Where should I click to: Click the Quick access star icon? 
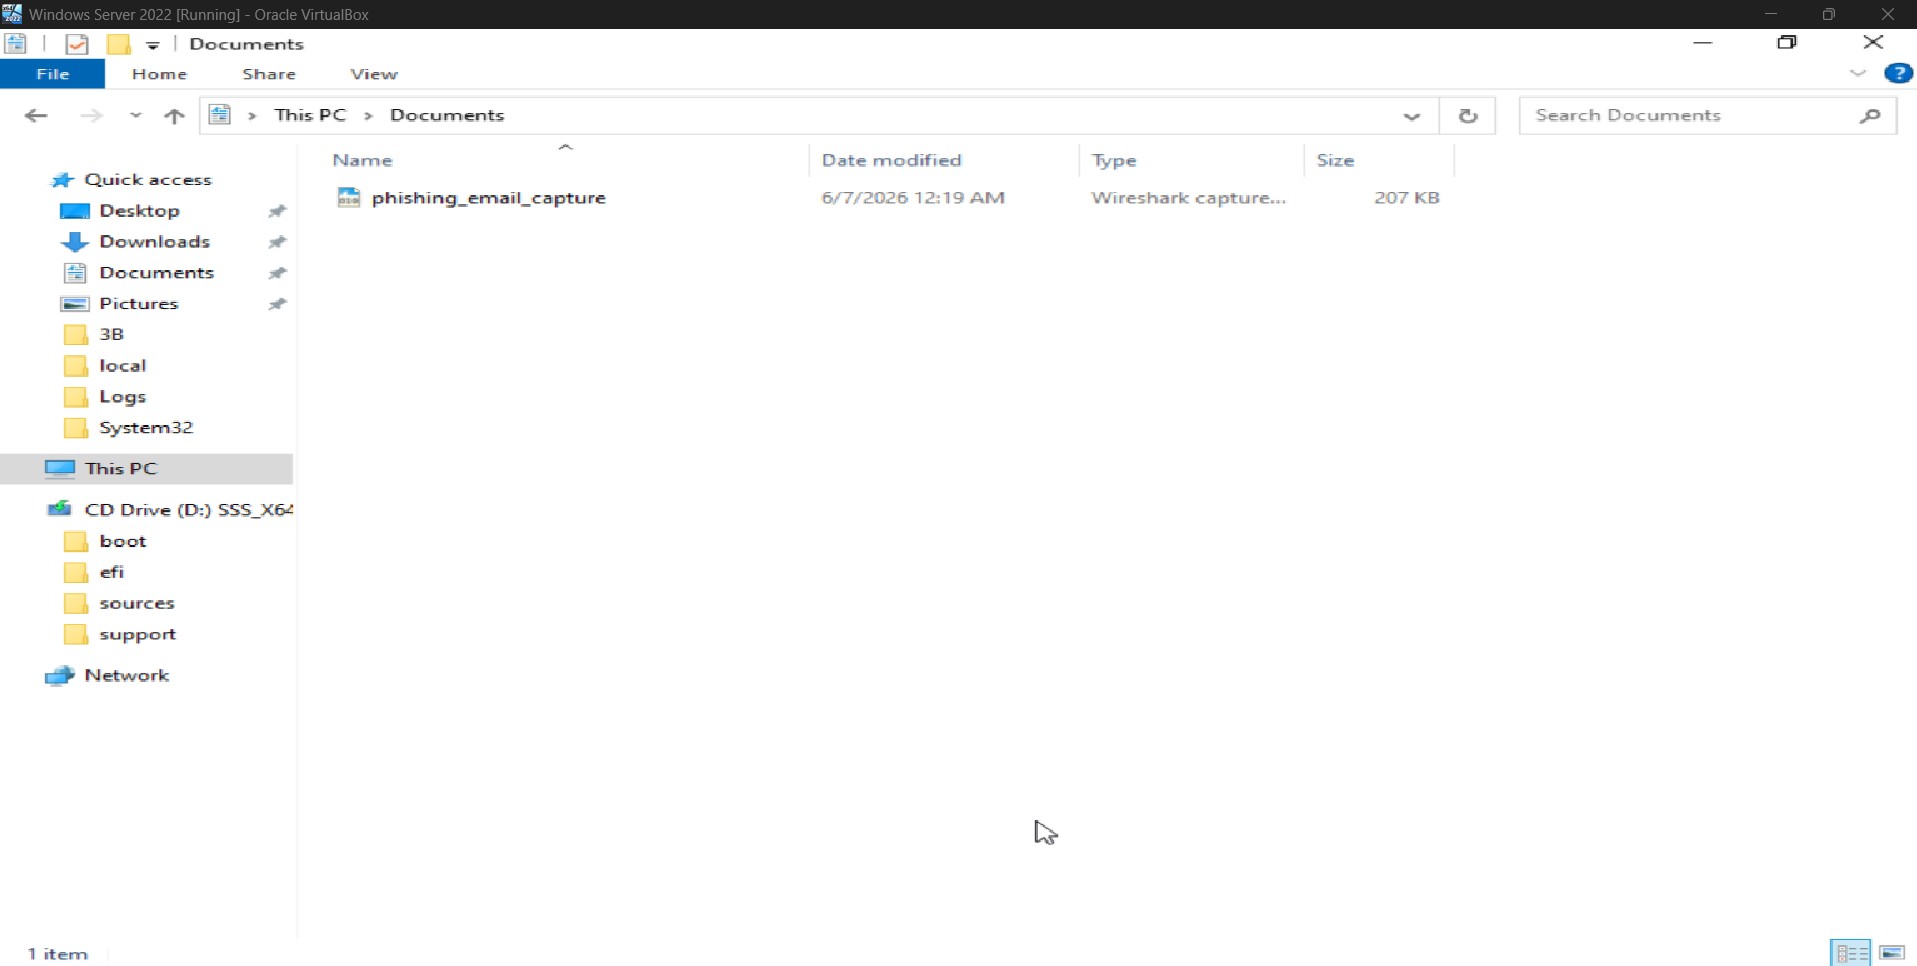tap(62, 180)
